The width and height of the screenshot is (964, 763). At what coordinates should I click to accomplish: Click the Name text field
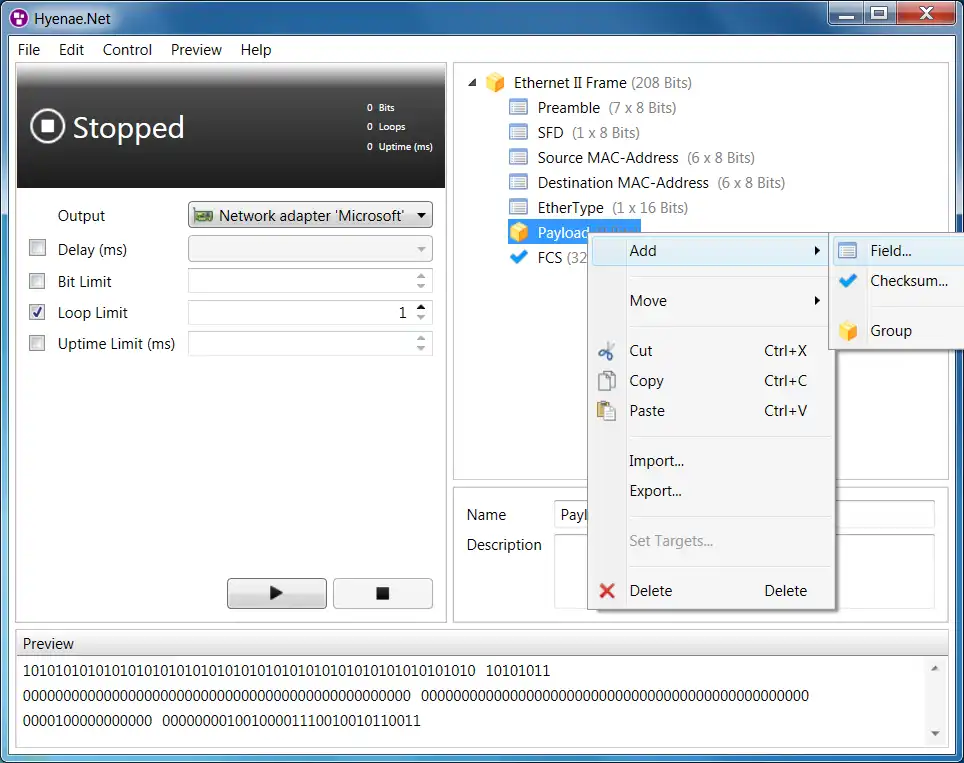[744, 515]
